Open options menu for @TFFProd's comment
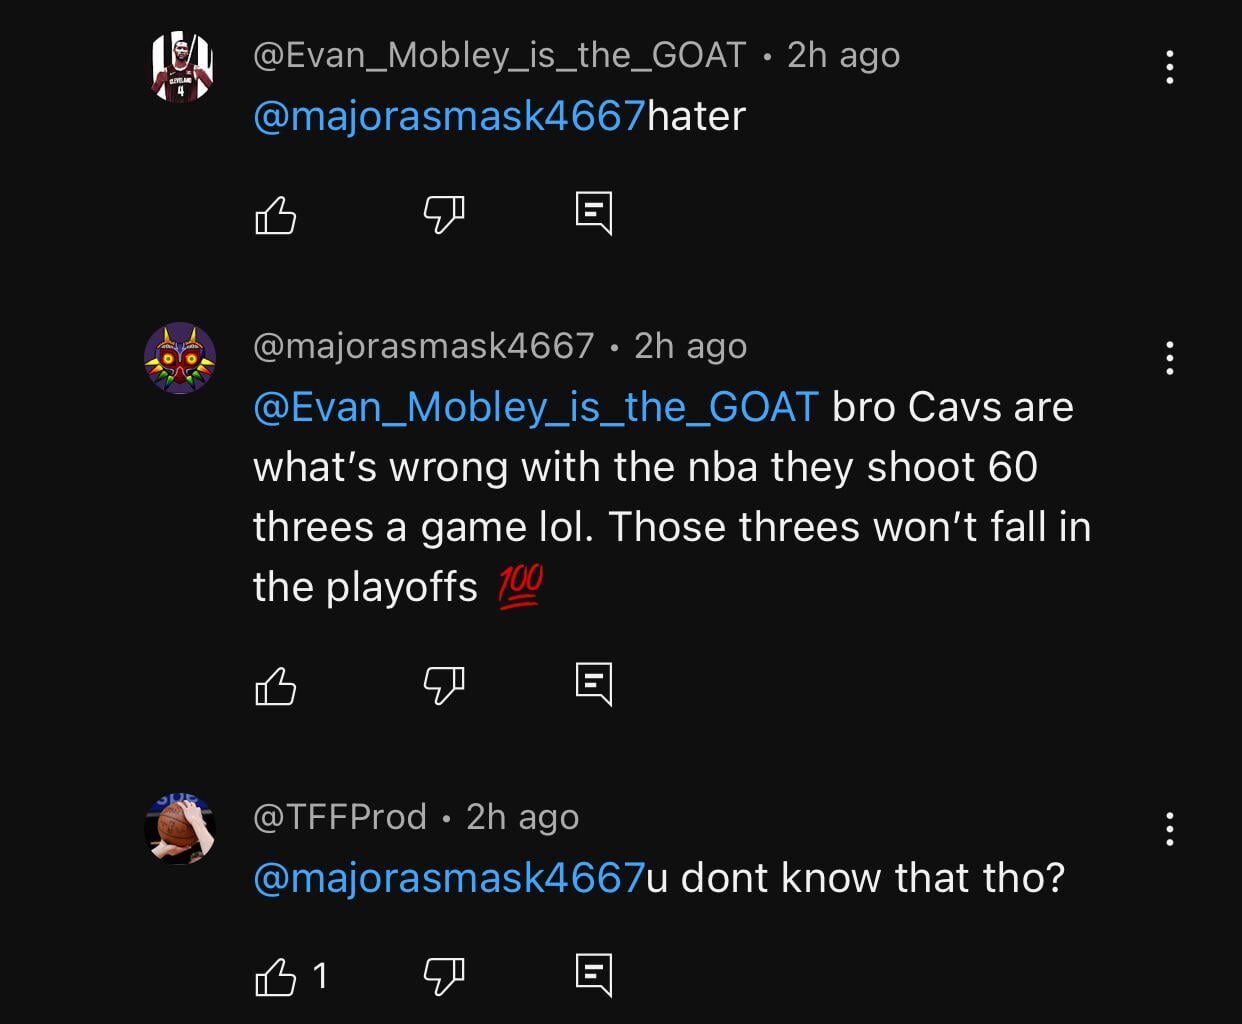Viewport: 1242px width, 1024px height. (x=1170, y=828)
